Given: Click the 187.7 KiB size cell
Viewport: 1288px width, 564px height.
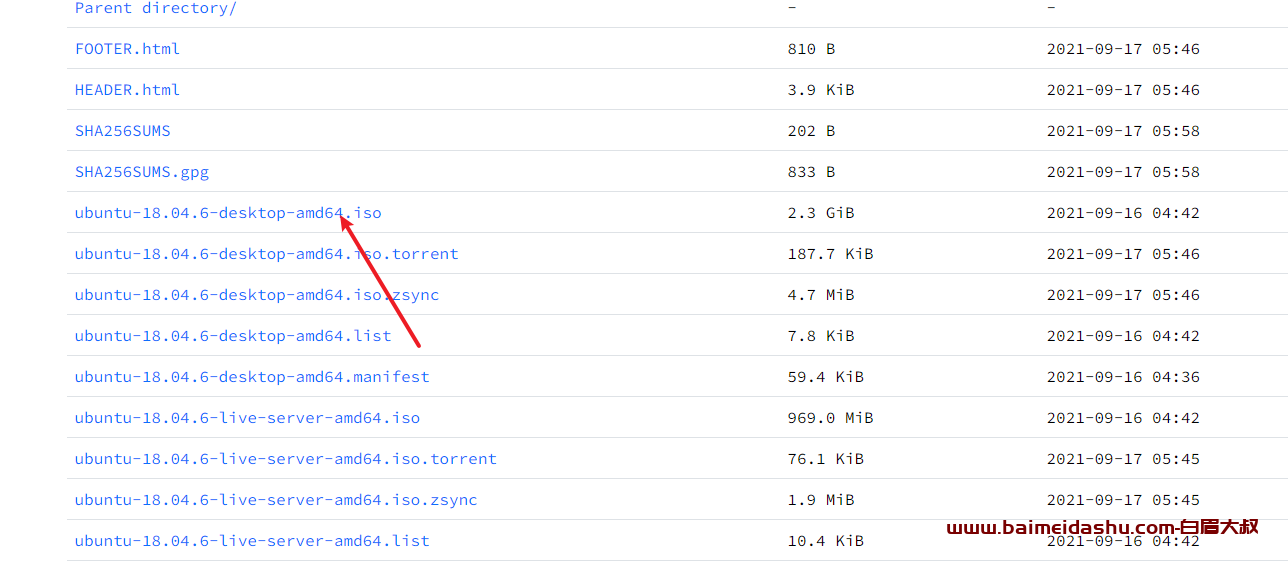Looking at the screenshot, I should 830,254.
